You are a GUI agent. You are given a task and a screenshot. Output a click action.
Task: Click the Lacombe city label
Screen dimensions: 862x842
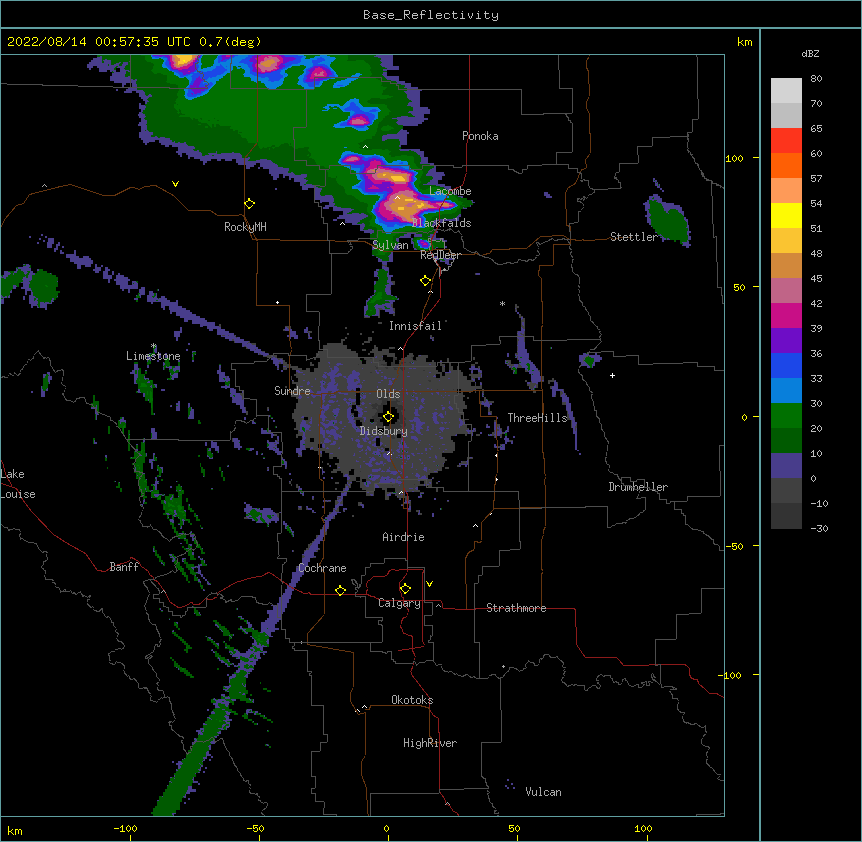point(450,191)
